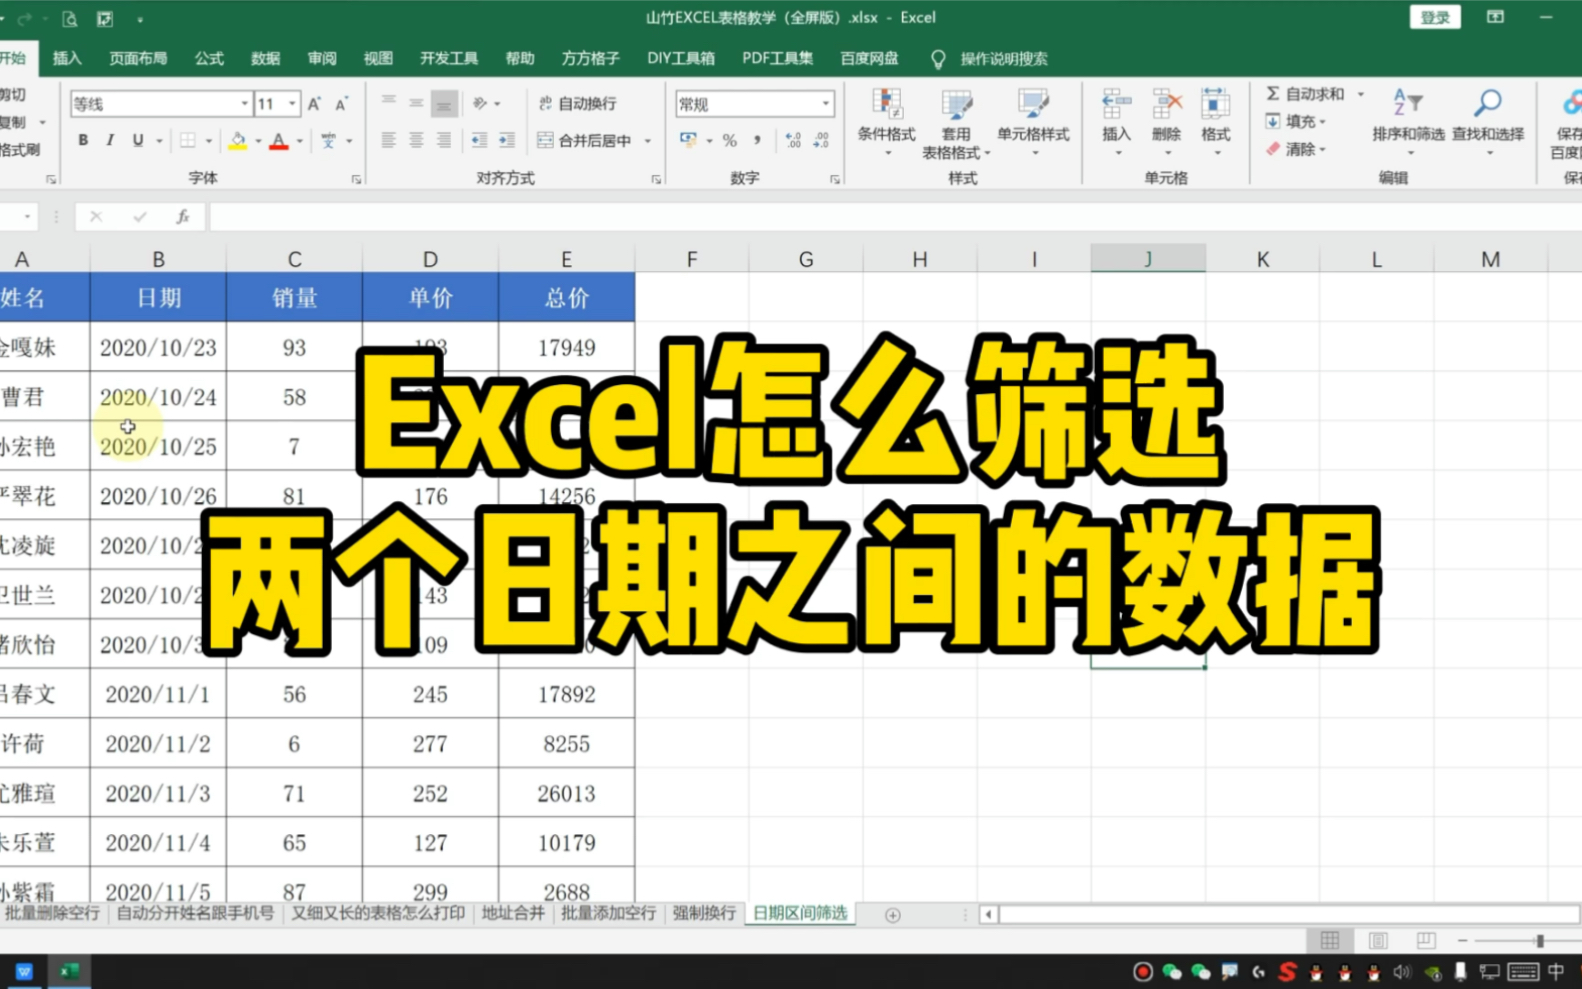Expand the name box dropdown
Image resolution: width=1582 pixels, height=989 pixels.
tap(27, 216)
